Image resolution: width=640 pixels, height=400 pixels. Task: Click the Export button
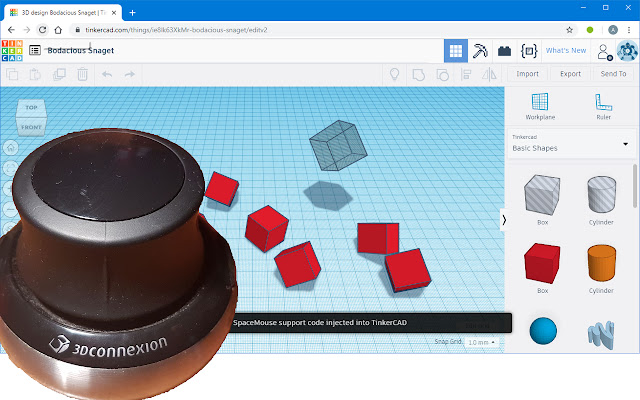570,74
